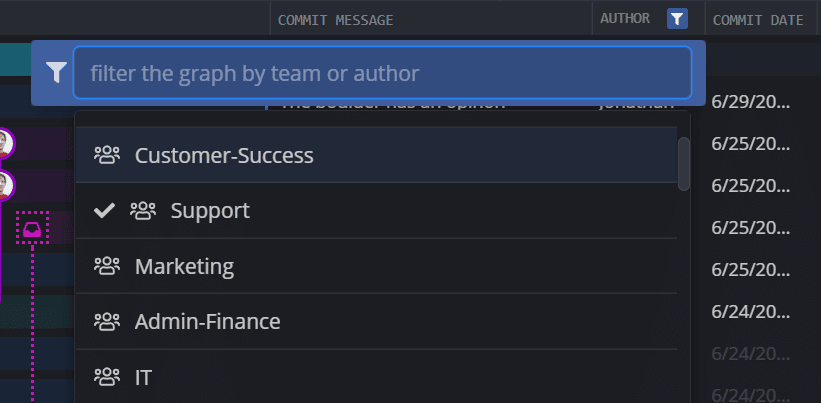Click the Customer-Success team group icon

coord(107,155)
